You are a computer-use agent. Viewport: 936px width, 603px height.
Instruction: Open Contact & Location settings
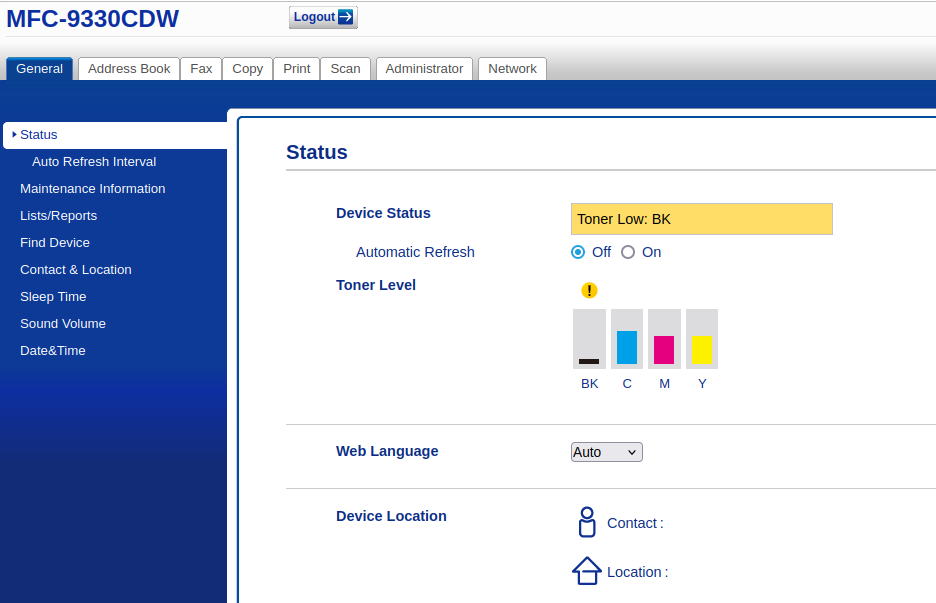[76, 269]
